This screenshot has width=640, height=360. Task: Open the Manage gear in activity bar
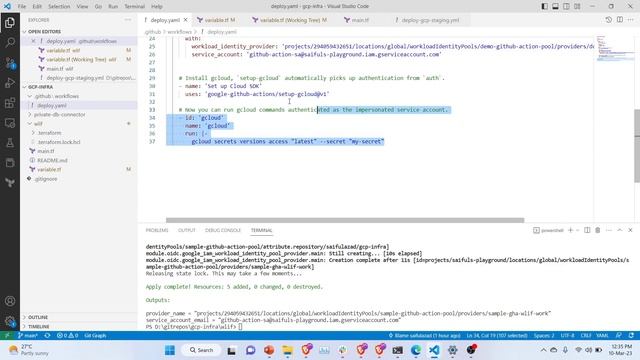pyautogui.click(x=10, y=321)
